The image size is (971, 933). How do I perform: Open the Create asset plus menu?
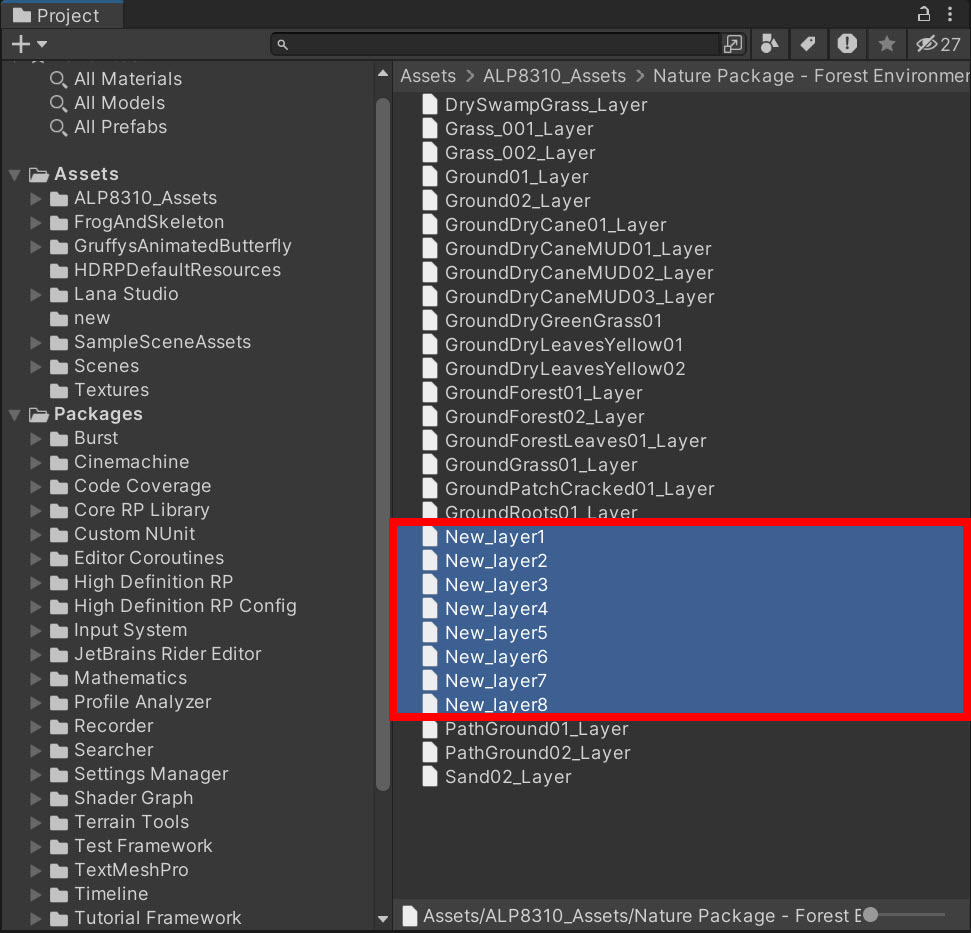point(28,44)
